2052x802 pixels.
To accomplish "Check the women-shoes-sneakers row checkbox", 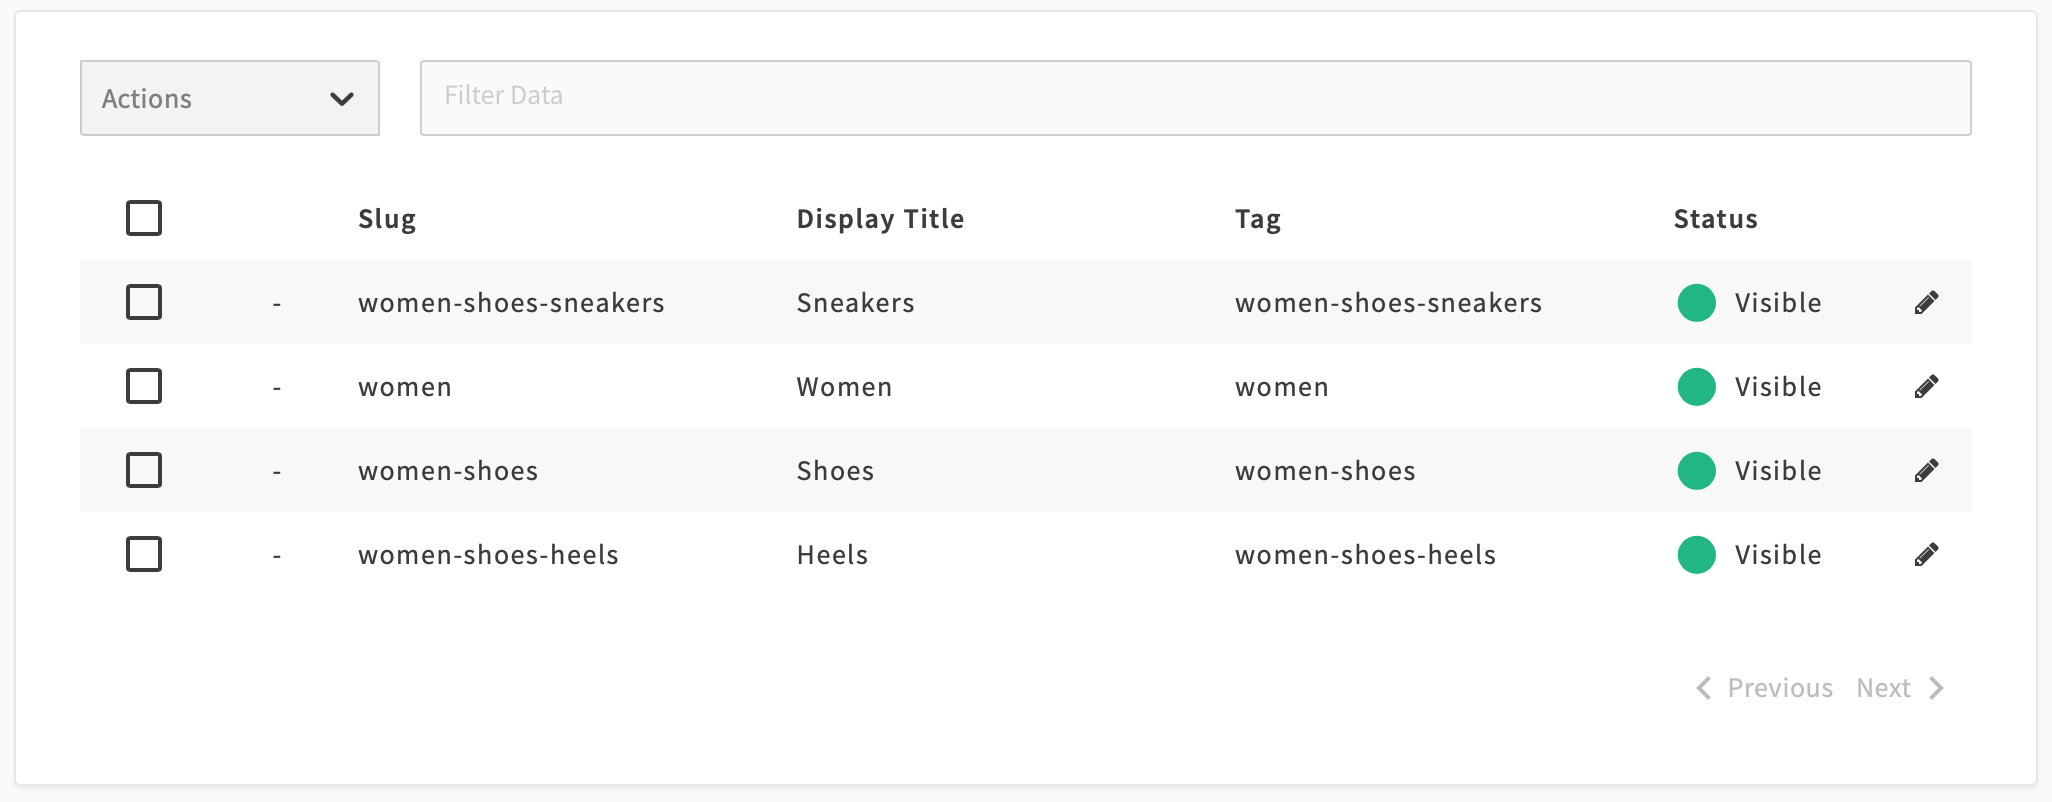I will click(144, 302).
